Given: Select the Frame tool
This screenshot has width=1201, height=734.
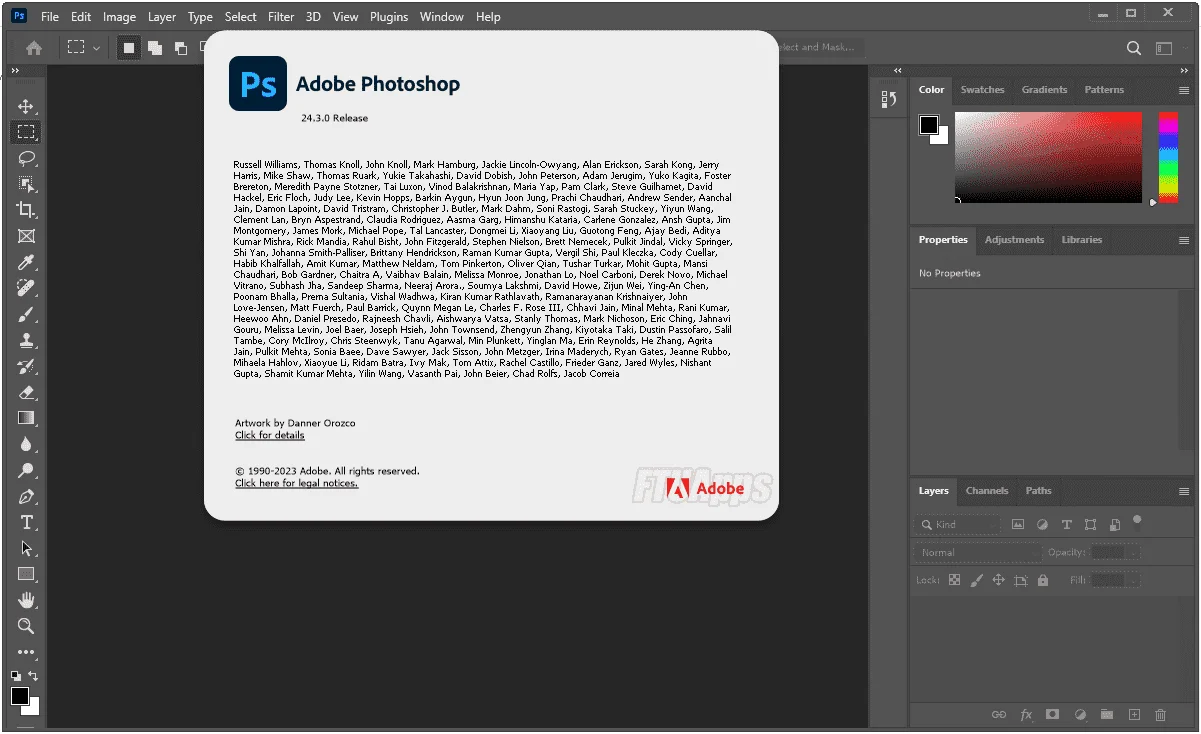Looking at the screenshot, I should pos(26,236).
